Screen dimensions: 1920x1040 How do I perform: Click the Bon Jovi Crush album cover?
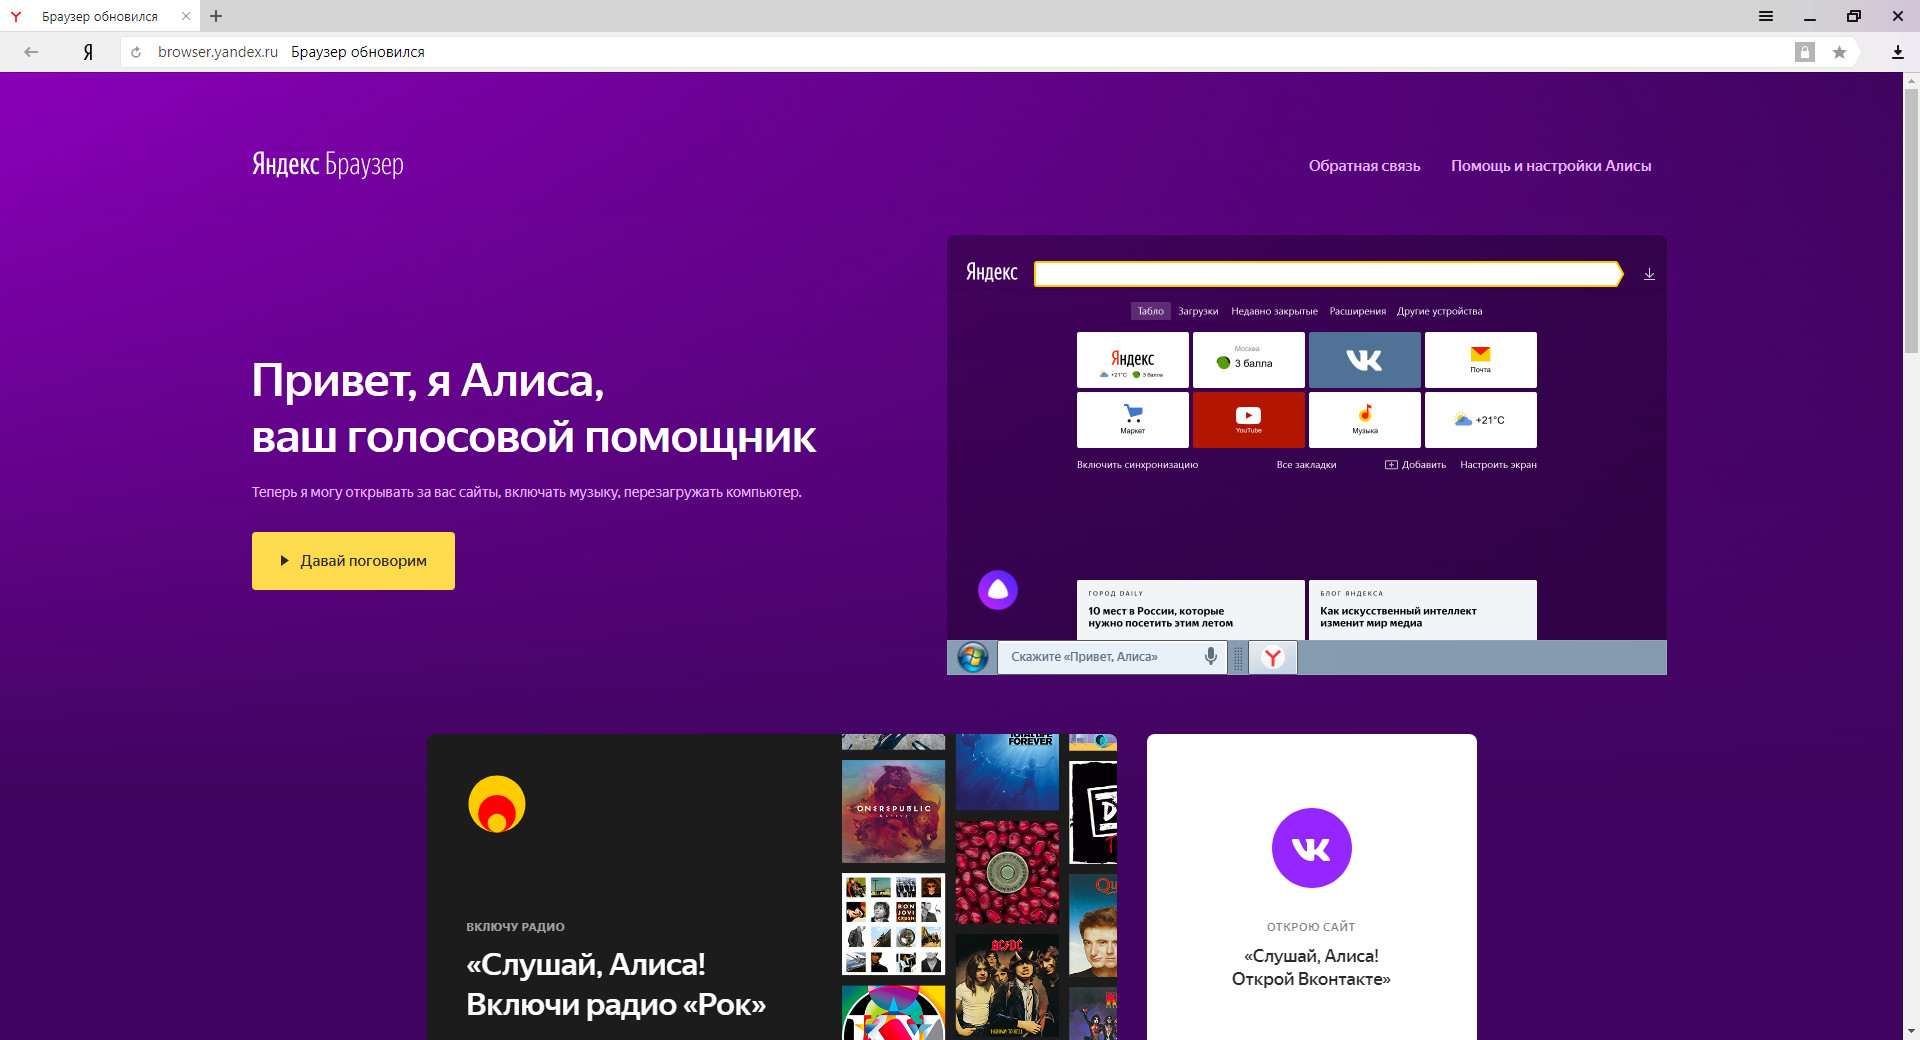(893, 923)
